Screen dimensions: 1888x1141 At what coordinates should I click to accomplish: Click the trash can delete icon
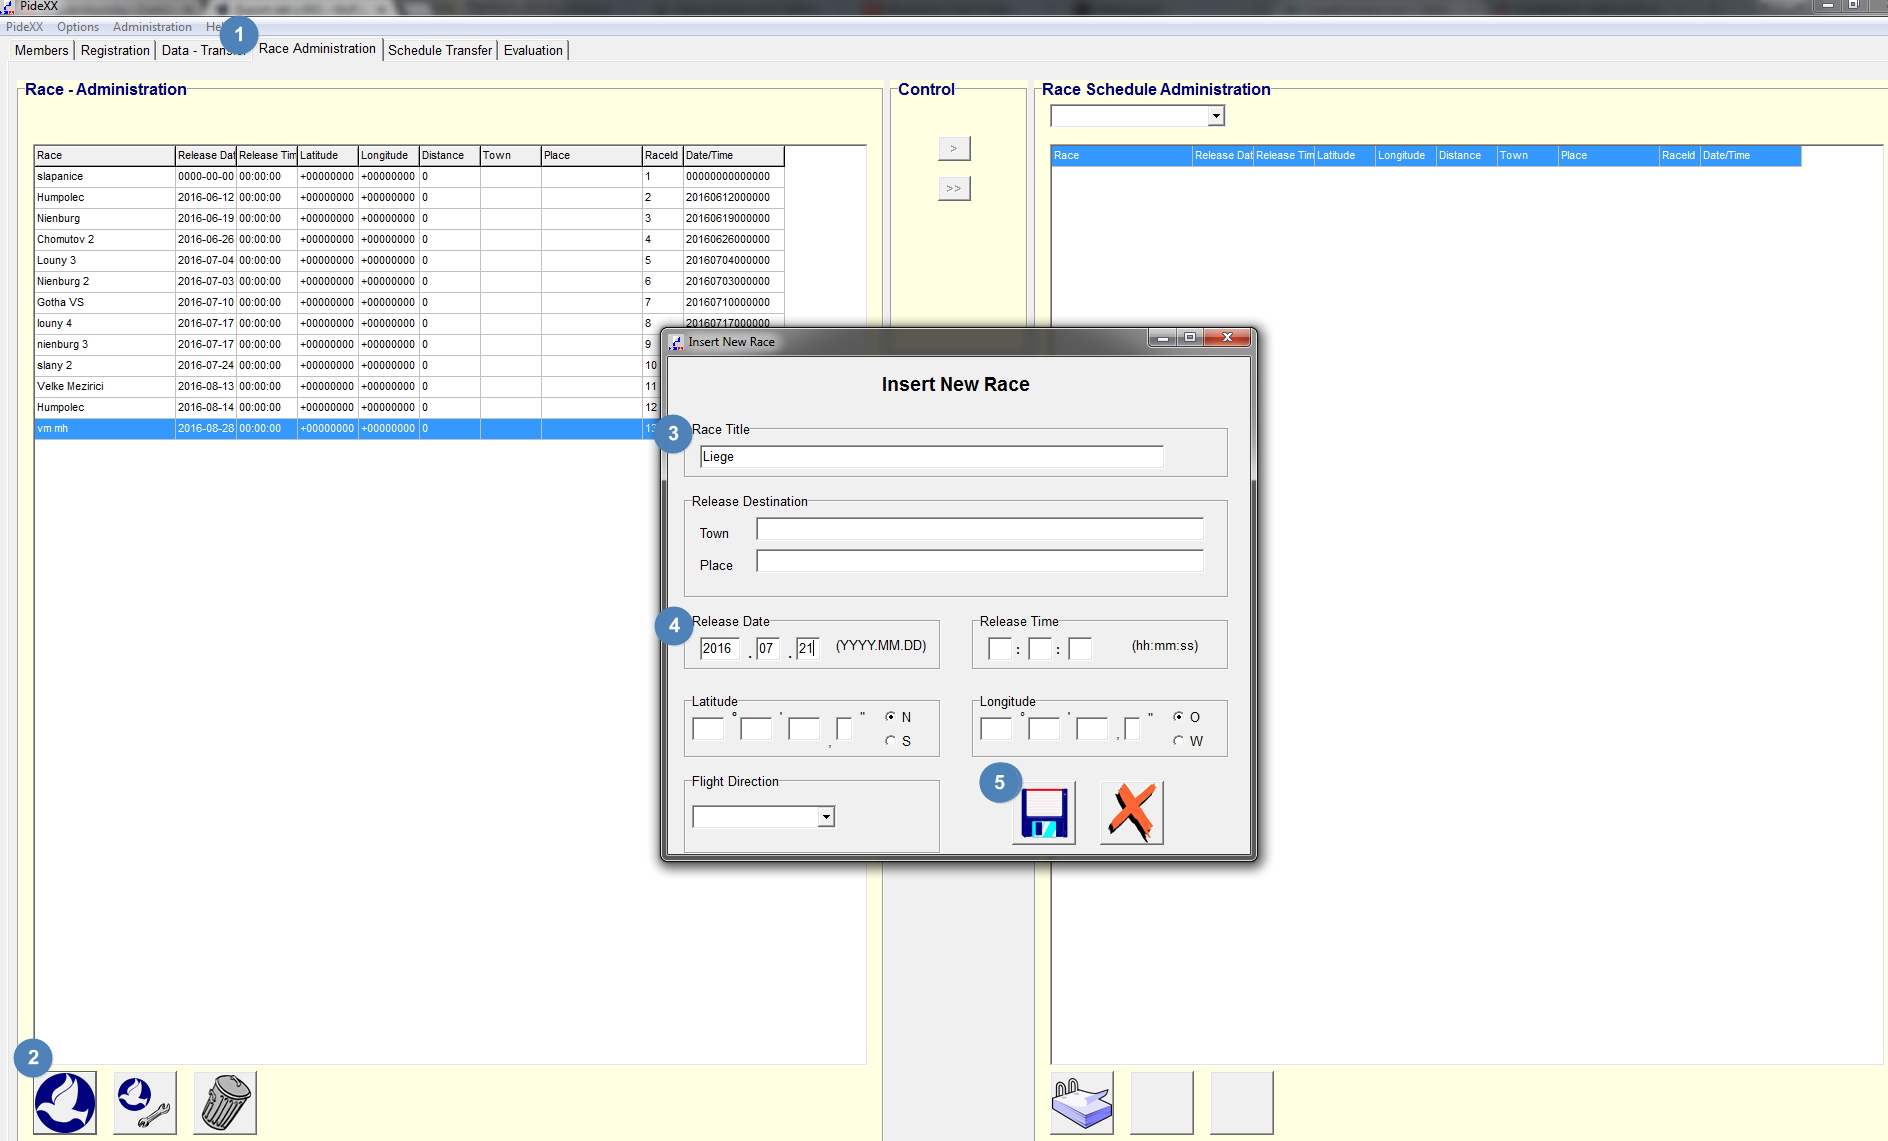coord(225,1102)
